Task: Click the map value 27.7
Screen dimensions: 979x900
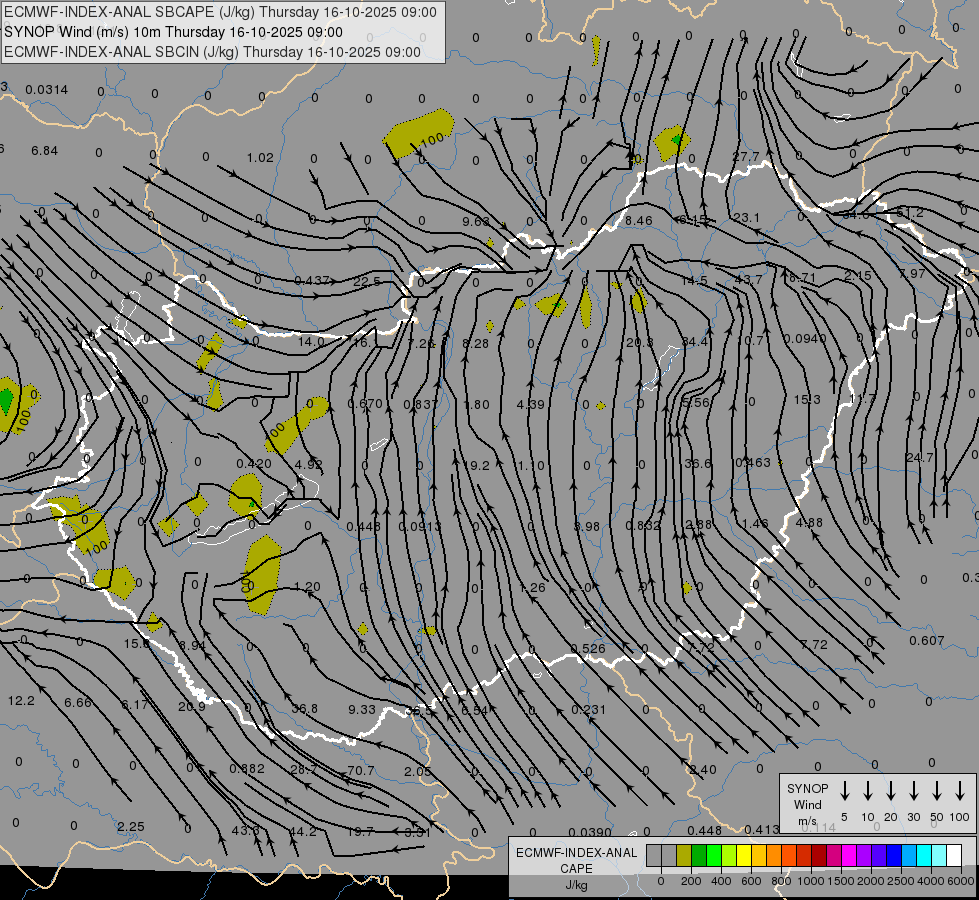Action: coord(746,156)
